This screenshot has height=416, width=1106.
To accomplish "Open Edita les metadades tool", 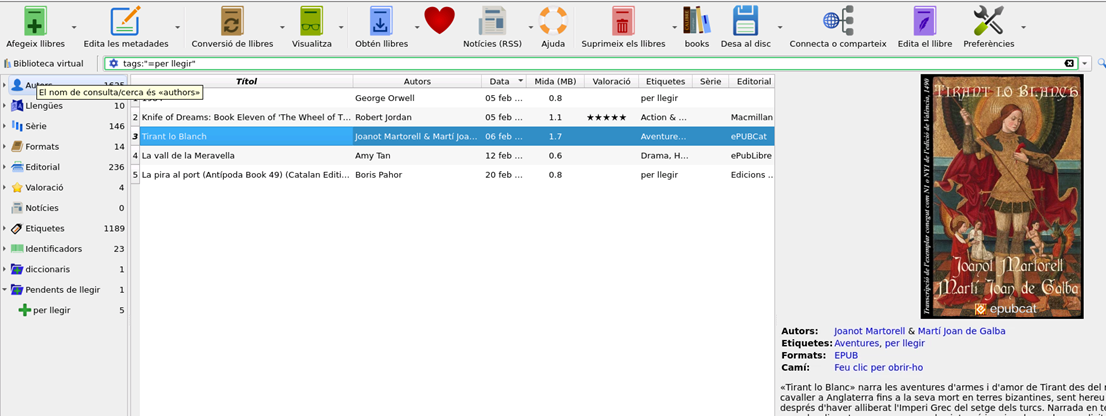I will point(125,20).
